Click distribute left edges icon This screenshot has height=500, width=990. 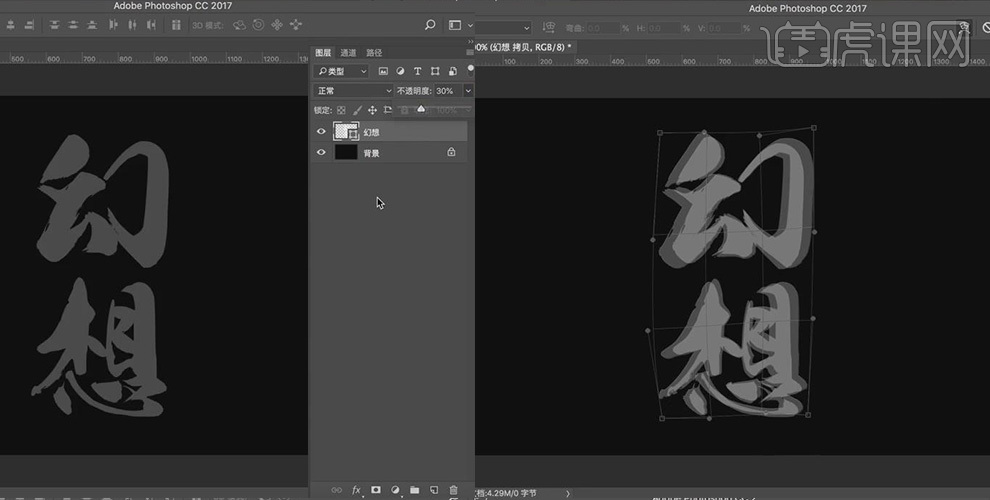point(114,25)
